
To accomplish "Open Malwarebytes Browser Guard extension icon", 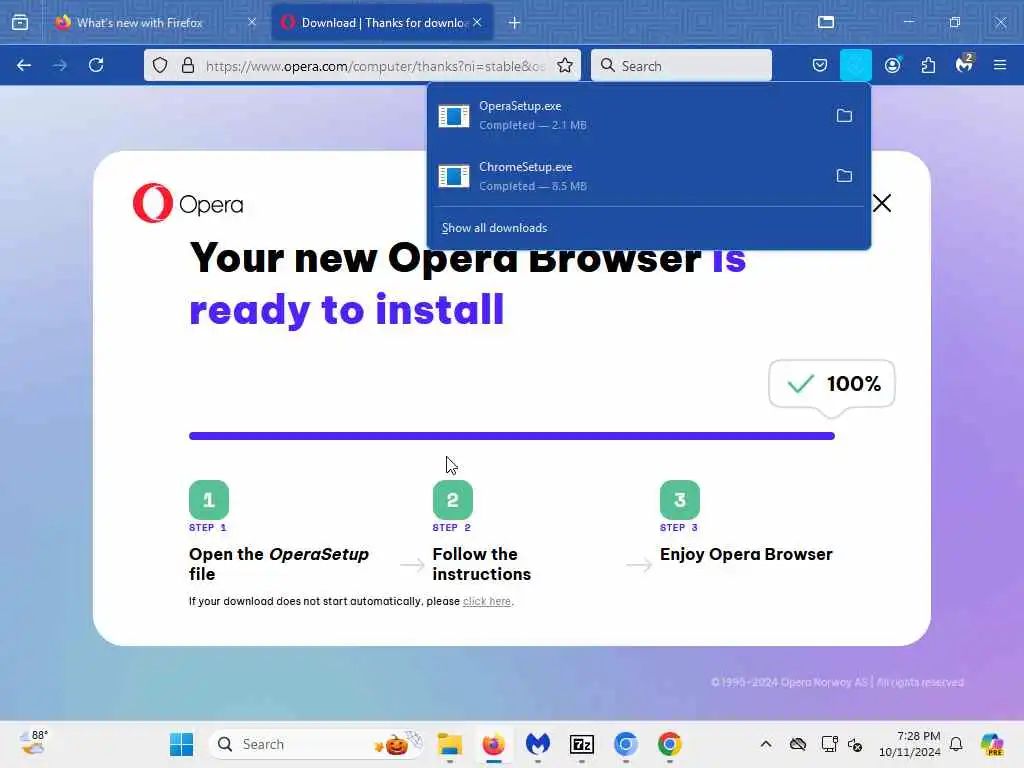I will (x=964, y=64).
